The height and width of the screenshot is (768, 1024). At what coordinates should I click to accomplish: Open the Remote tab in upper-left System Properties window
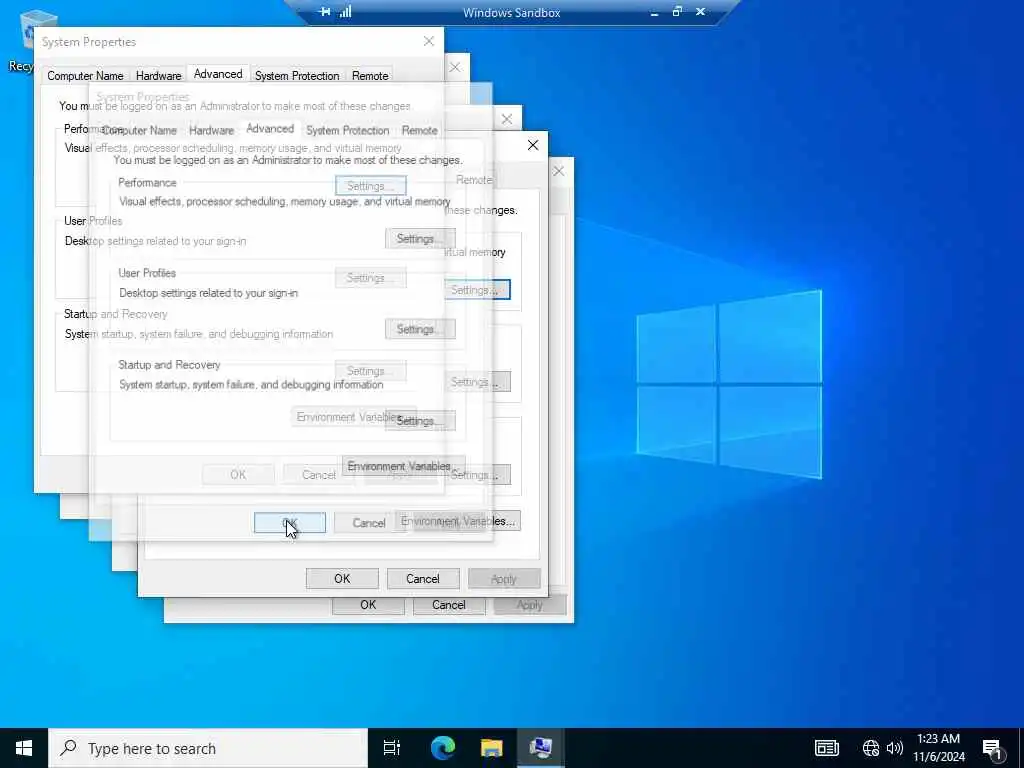pyautogui.click(x=370, y=76)
